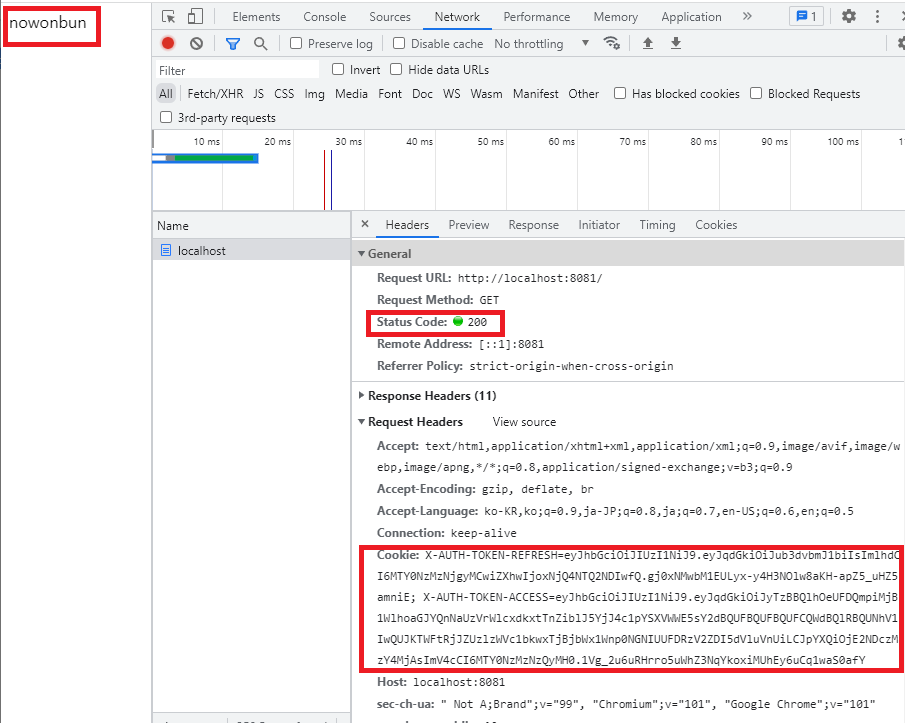
Task: Activate the inspect element picker icon
Action: pyautogui.click(x=169, y=17)
